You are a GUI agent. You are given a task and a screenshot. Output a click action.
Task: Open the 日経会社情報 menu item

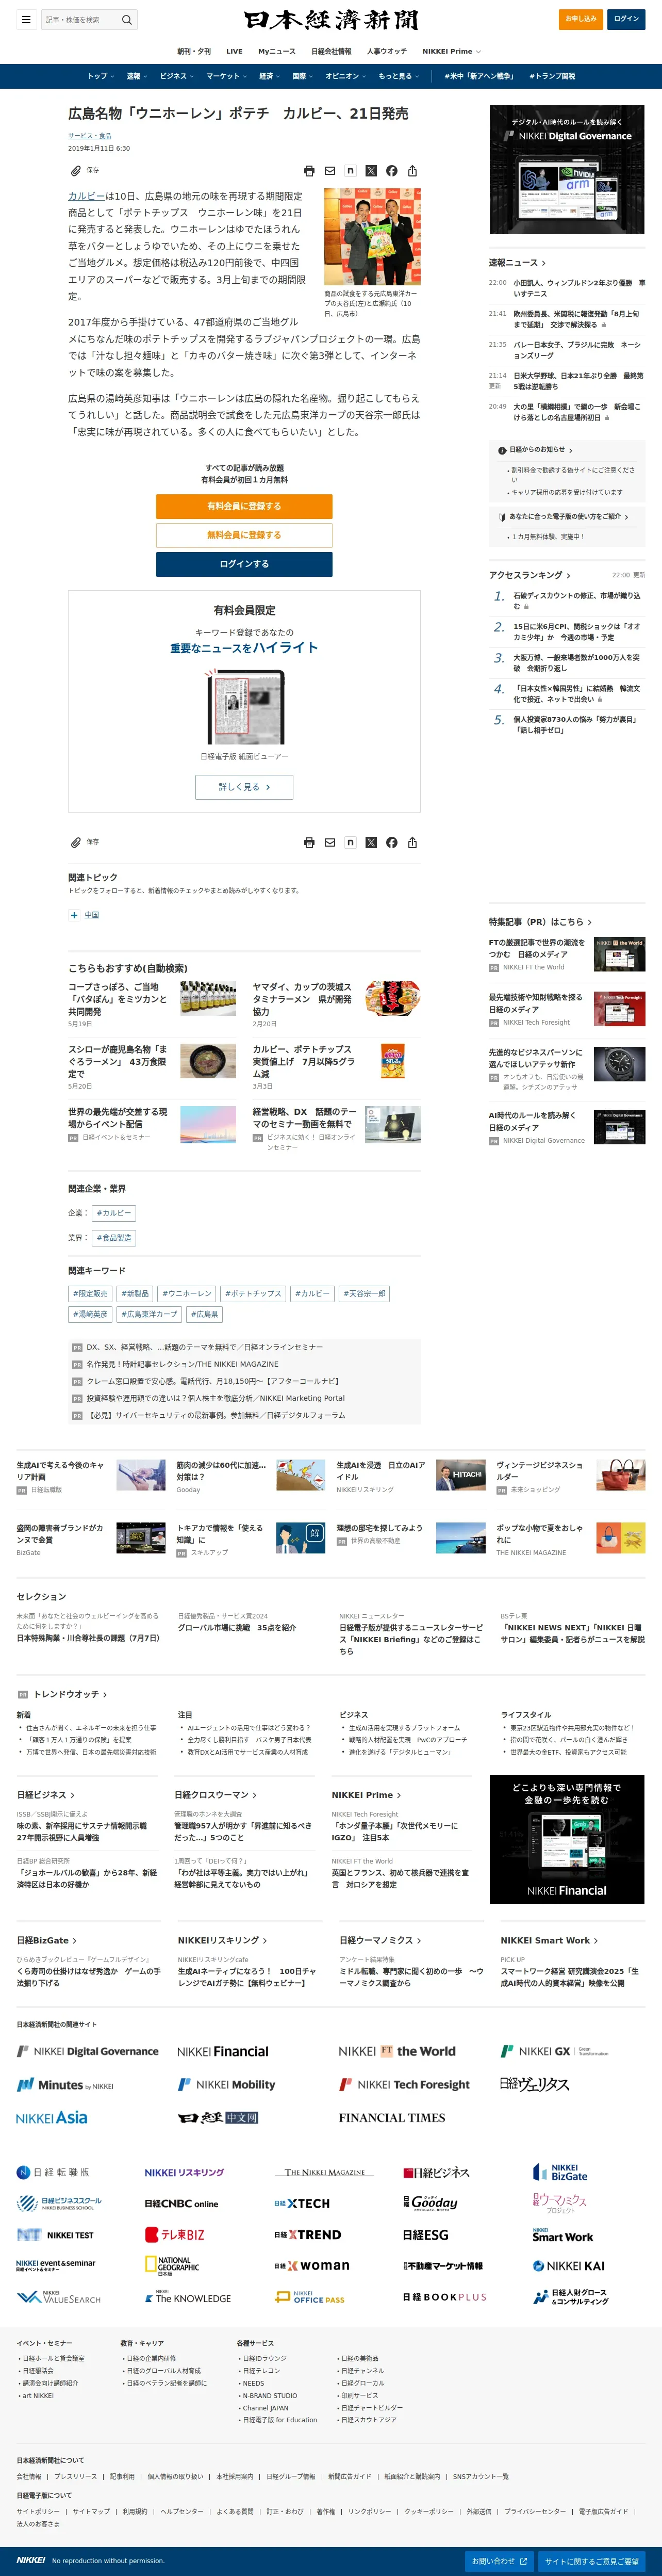click(331, 51)
